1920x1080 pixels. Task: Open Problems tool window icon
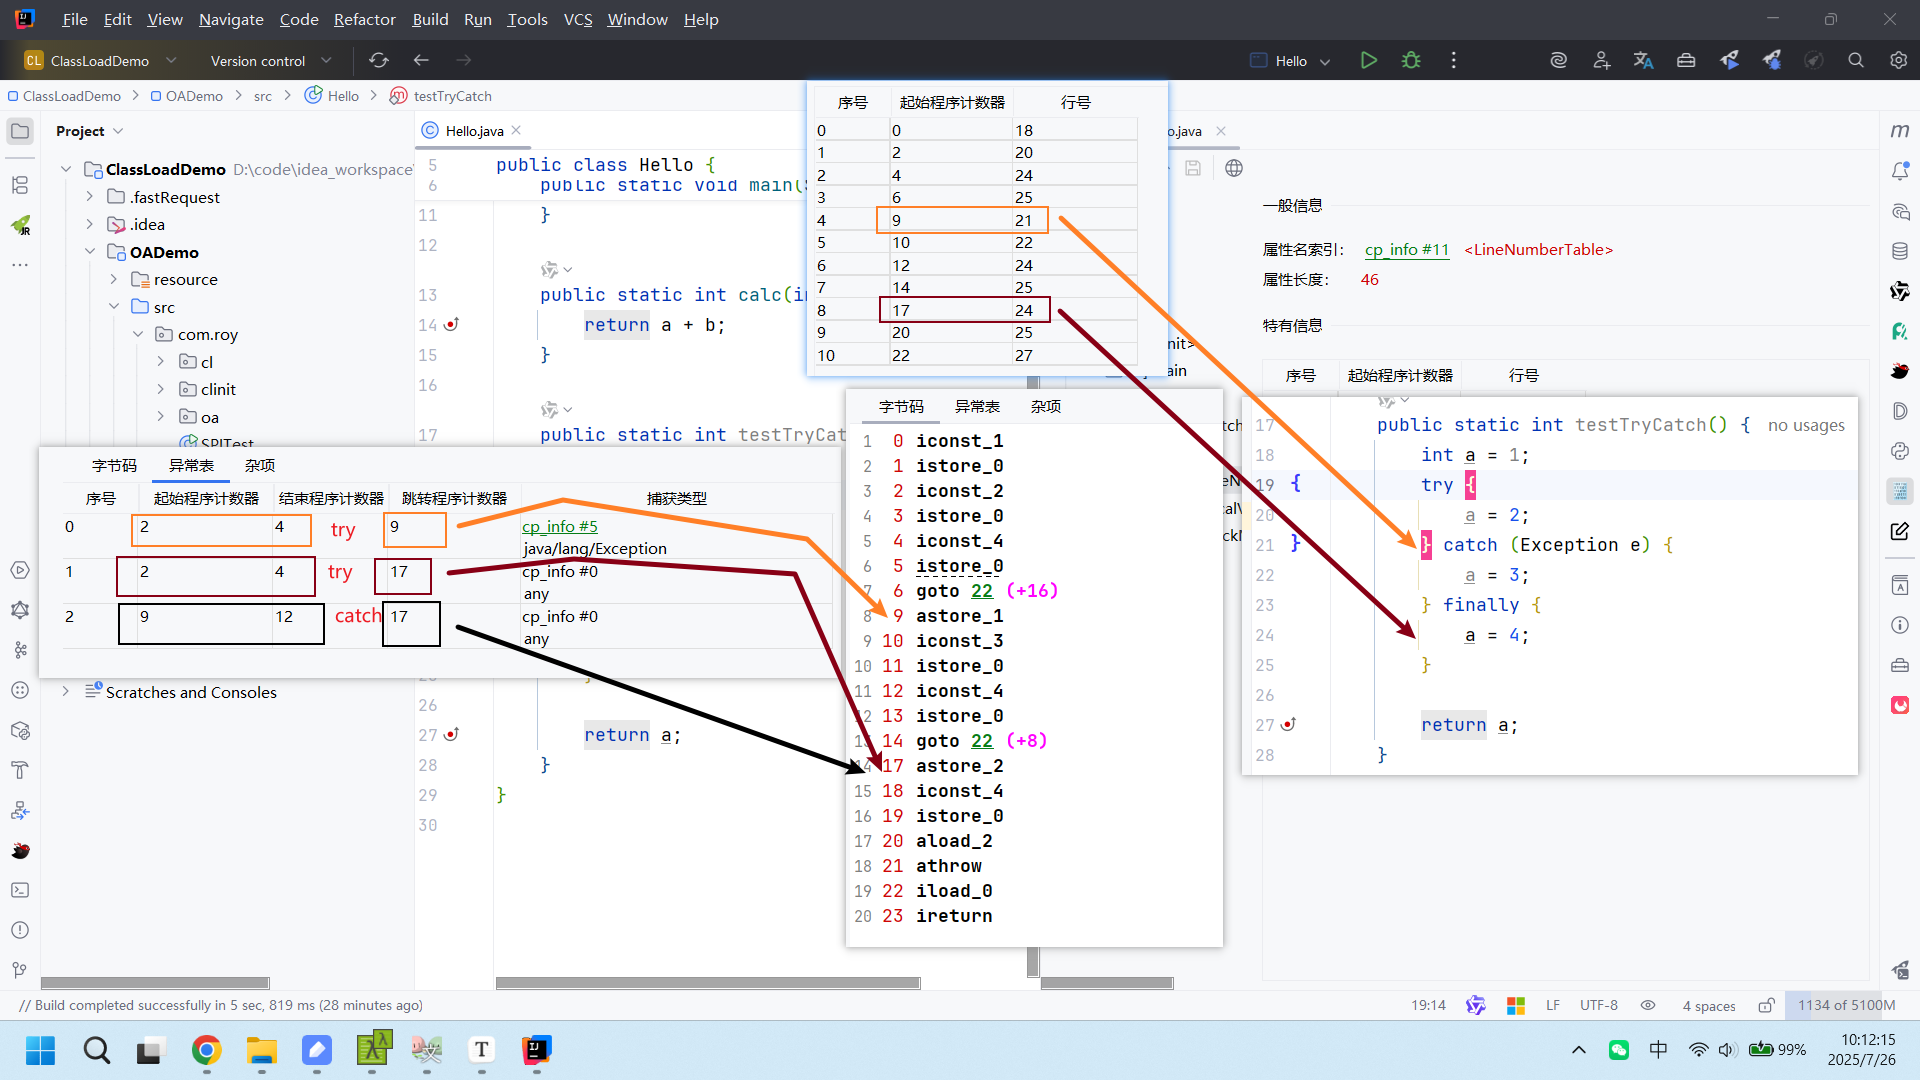20,930
